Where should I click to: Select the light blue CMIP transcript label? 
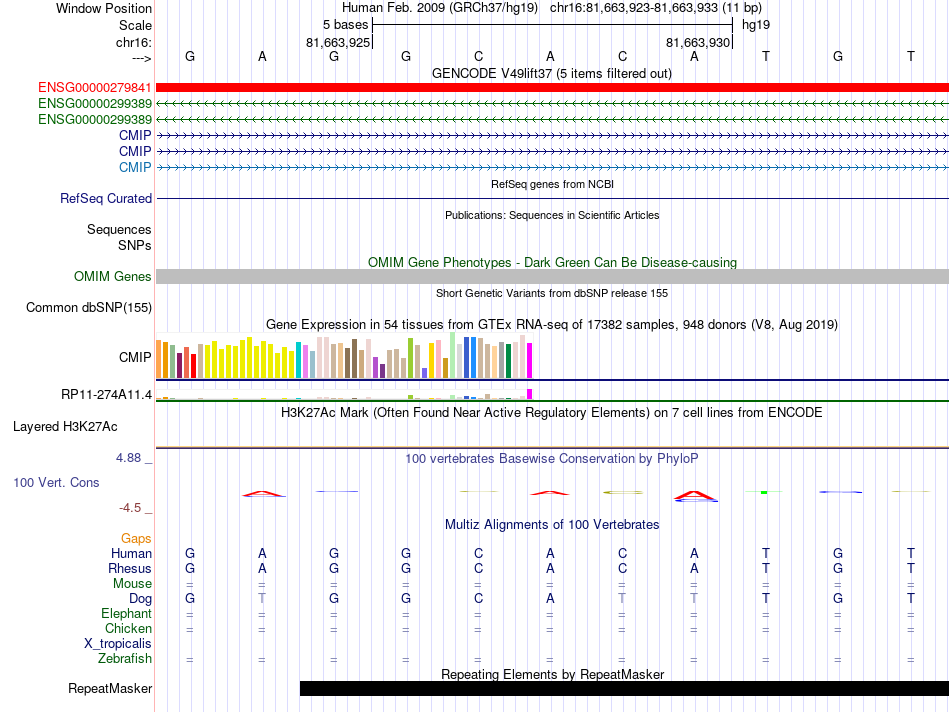pos(135,167)
